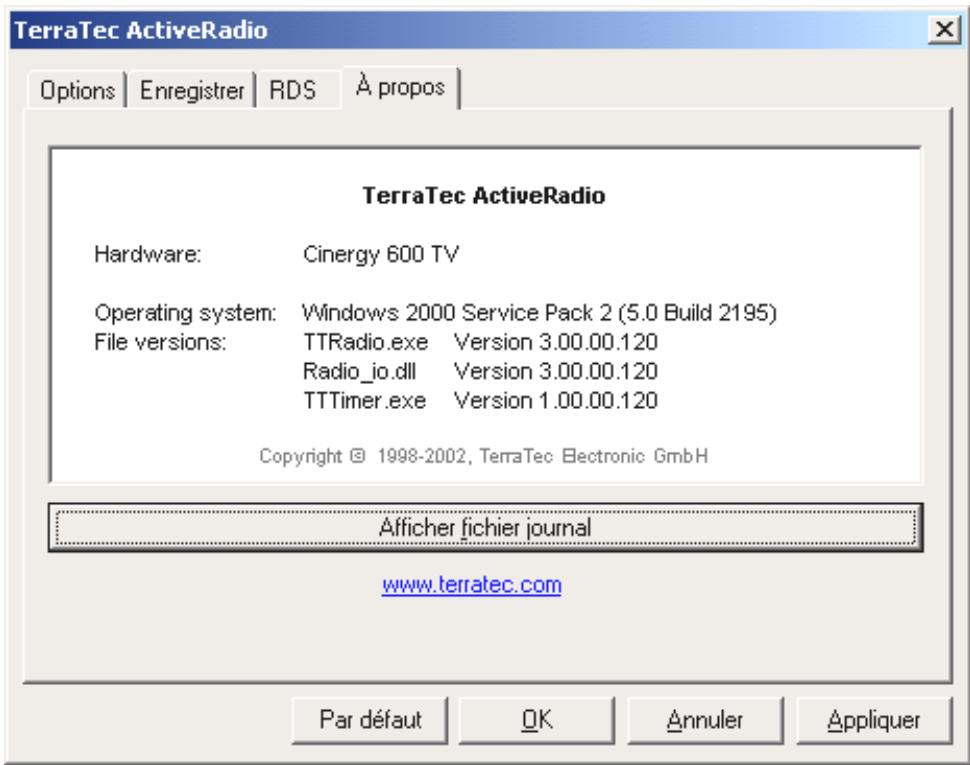
Task: Select the 'Cinergy 600 TV' hardware text
Action: (x=380, y=254)
